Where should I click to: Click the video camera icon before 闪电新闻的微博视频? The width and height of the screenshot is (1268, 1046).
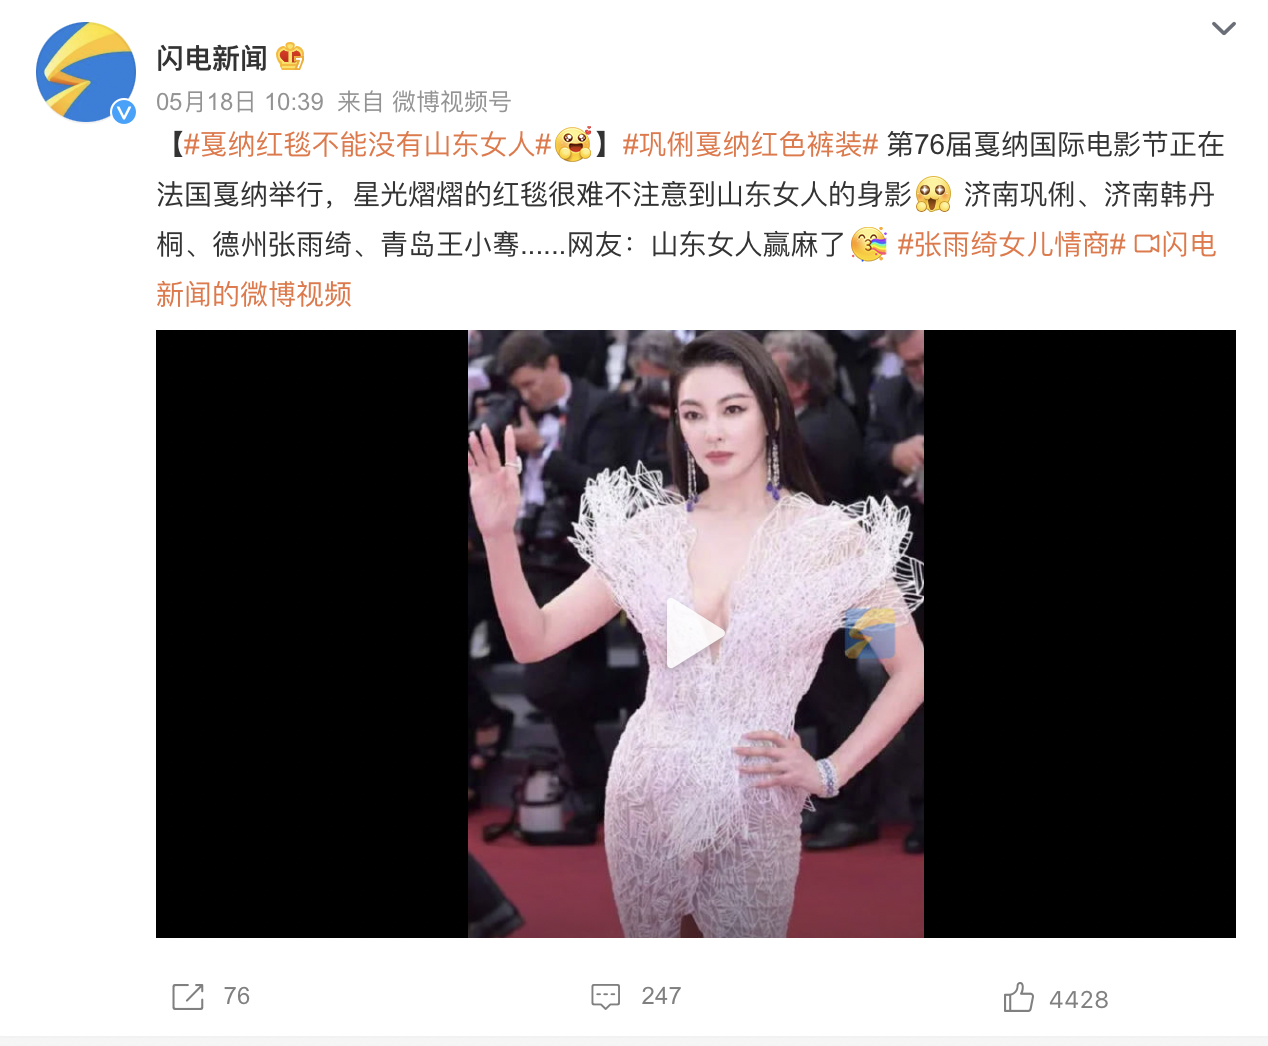pos(1146,245)
